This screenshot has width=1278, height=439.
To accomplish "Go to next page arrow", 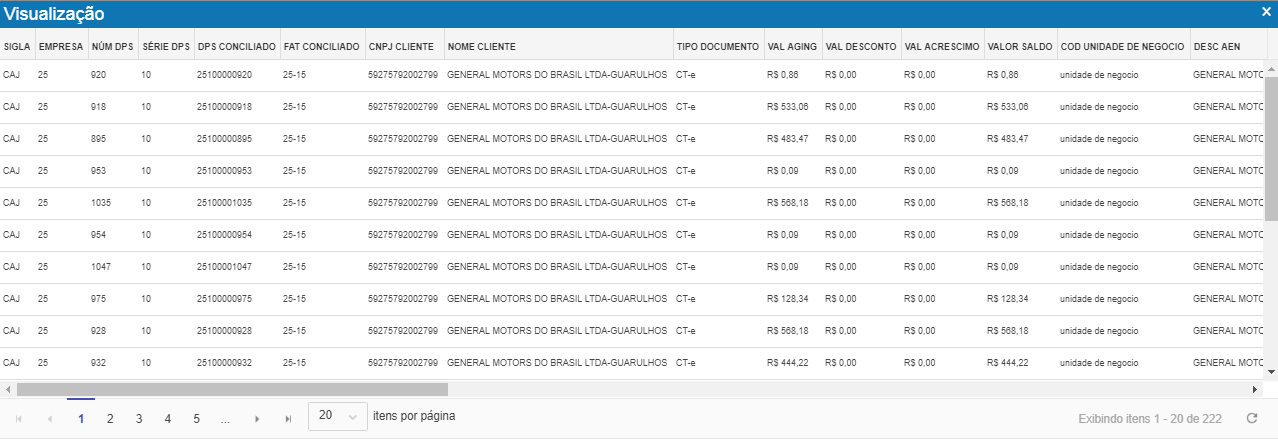I will [257, 419].
